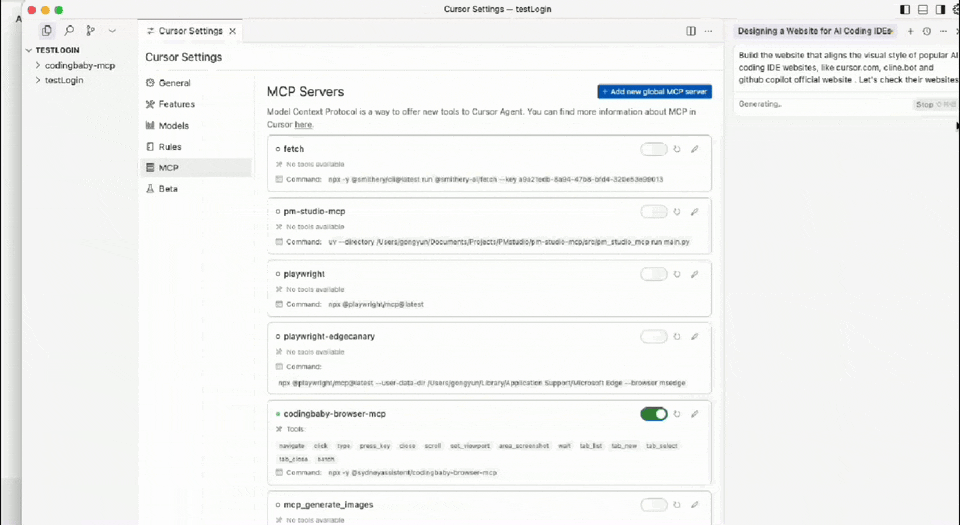Click the set_viewport tool chip
Image resolution: width=960 pixels, height=525 pixels.
tap(470, 446)
